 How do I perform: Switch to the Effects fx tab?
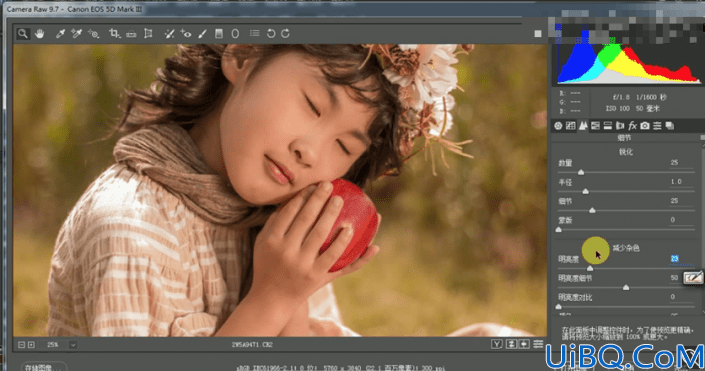(x=633, y=126)
